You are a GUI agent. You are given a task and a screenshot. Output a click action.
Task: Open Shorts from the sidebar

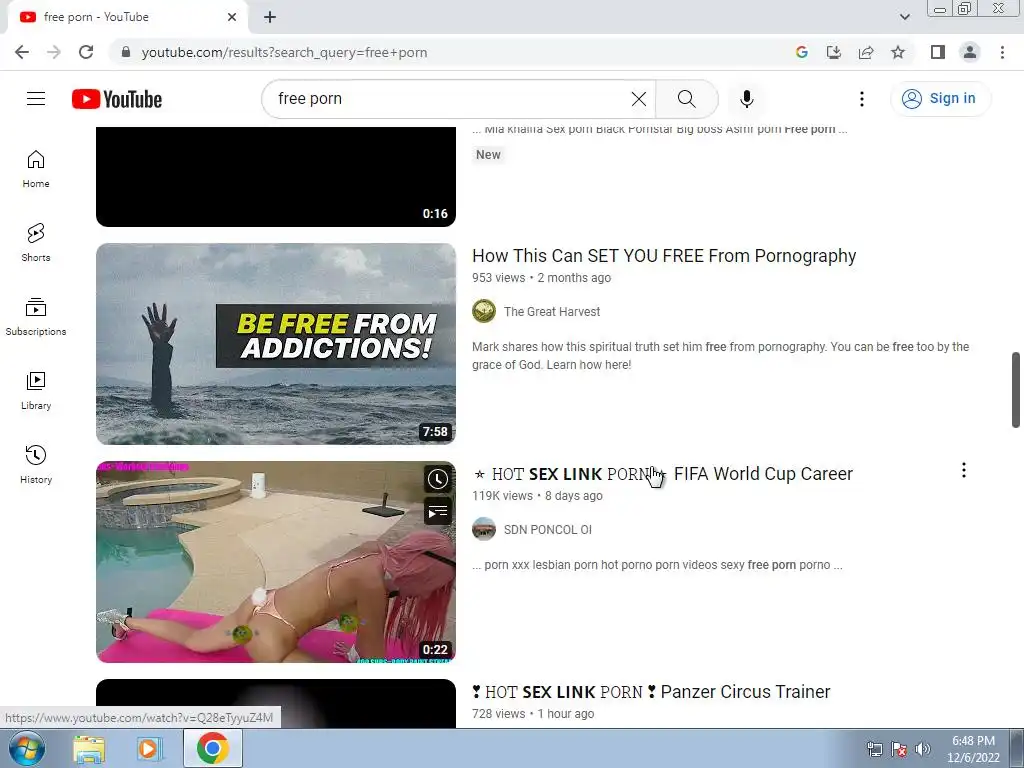click(36, 242)
